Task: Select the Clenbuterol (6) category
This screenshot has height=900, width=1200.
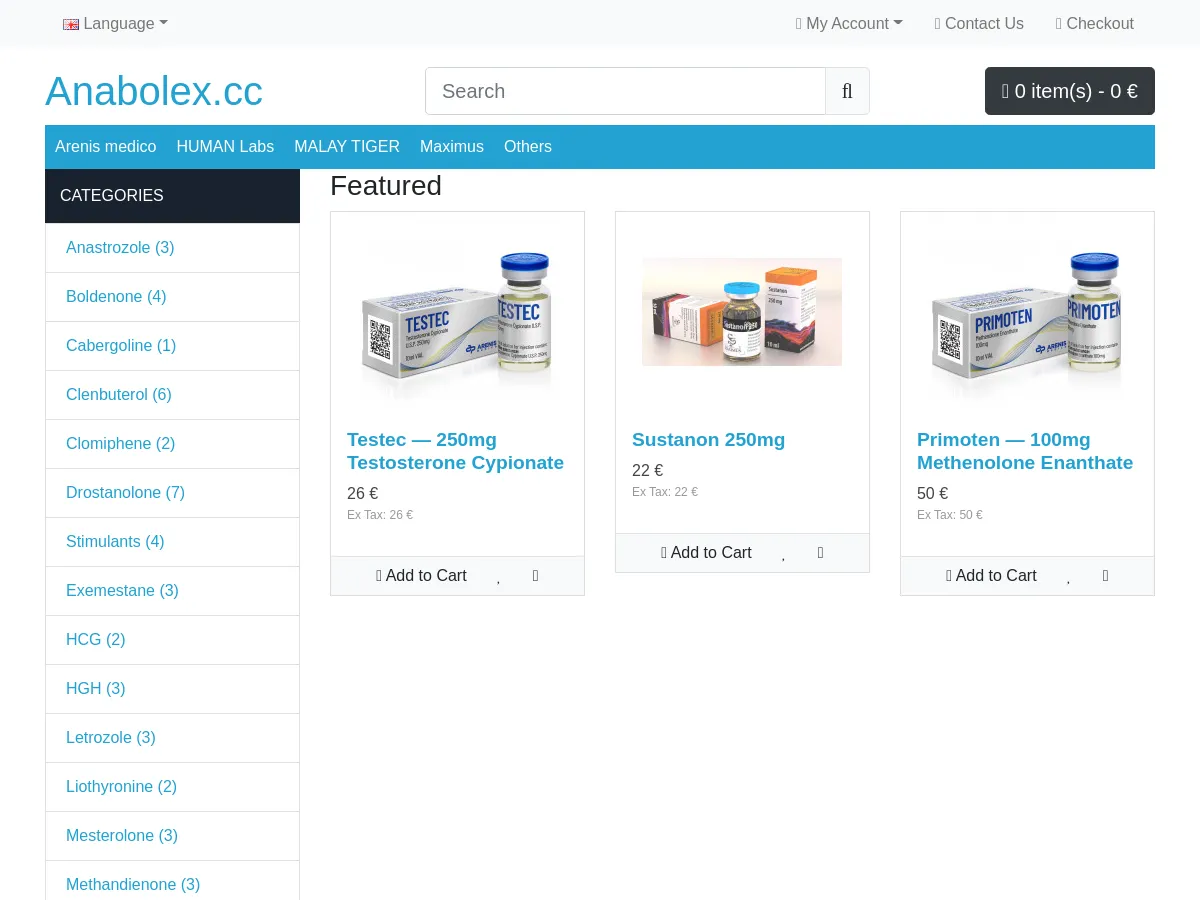Action: tap(119, 394)
